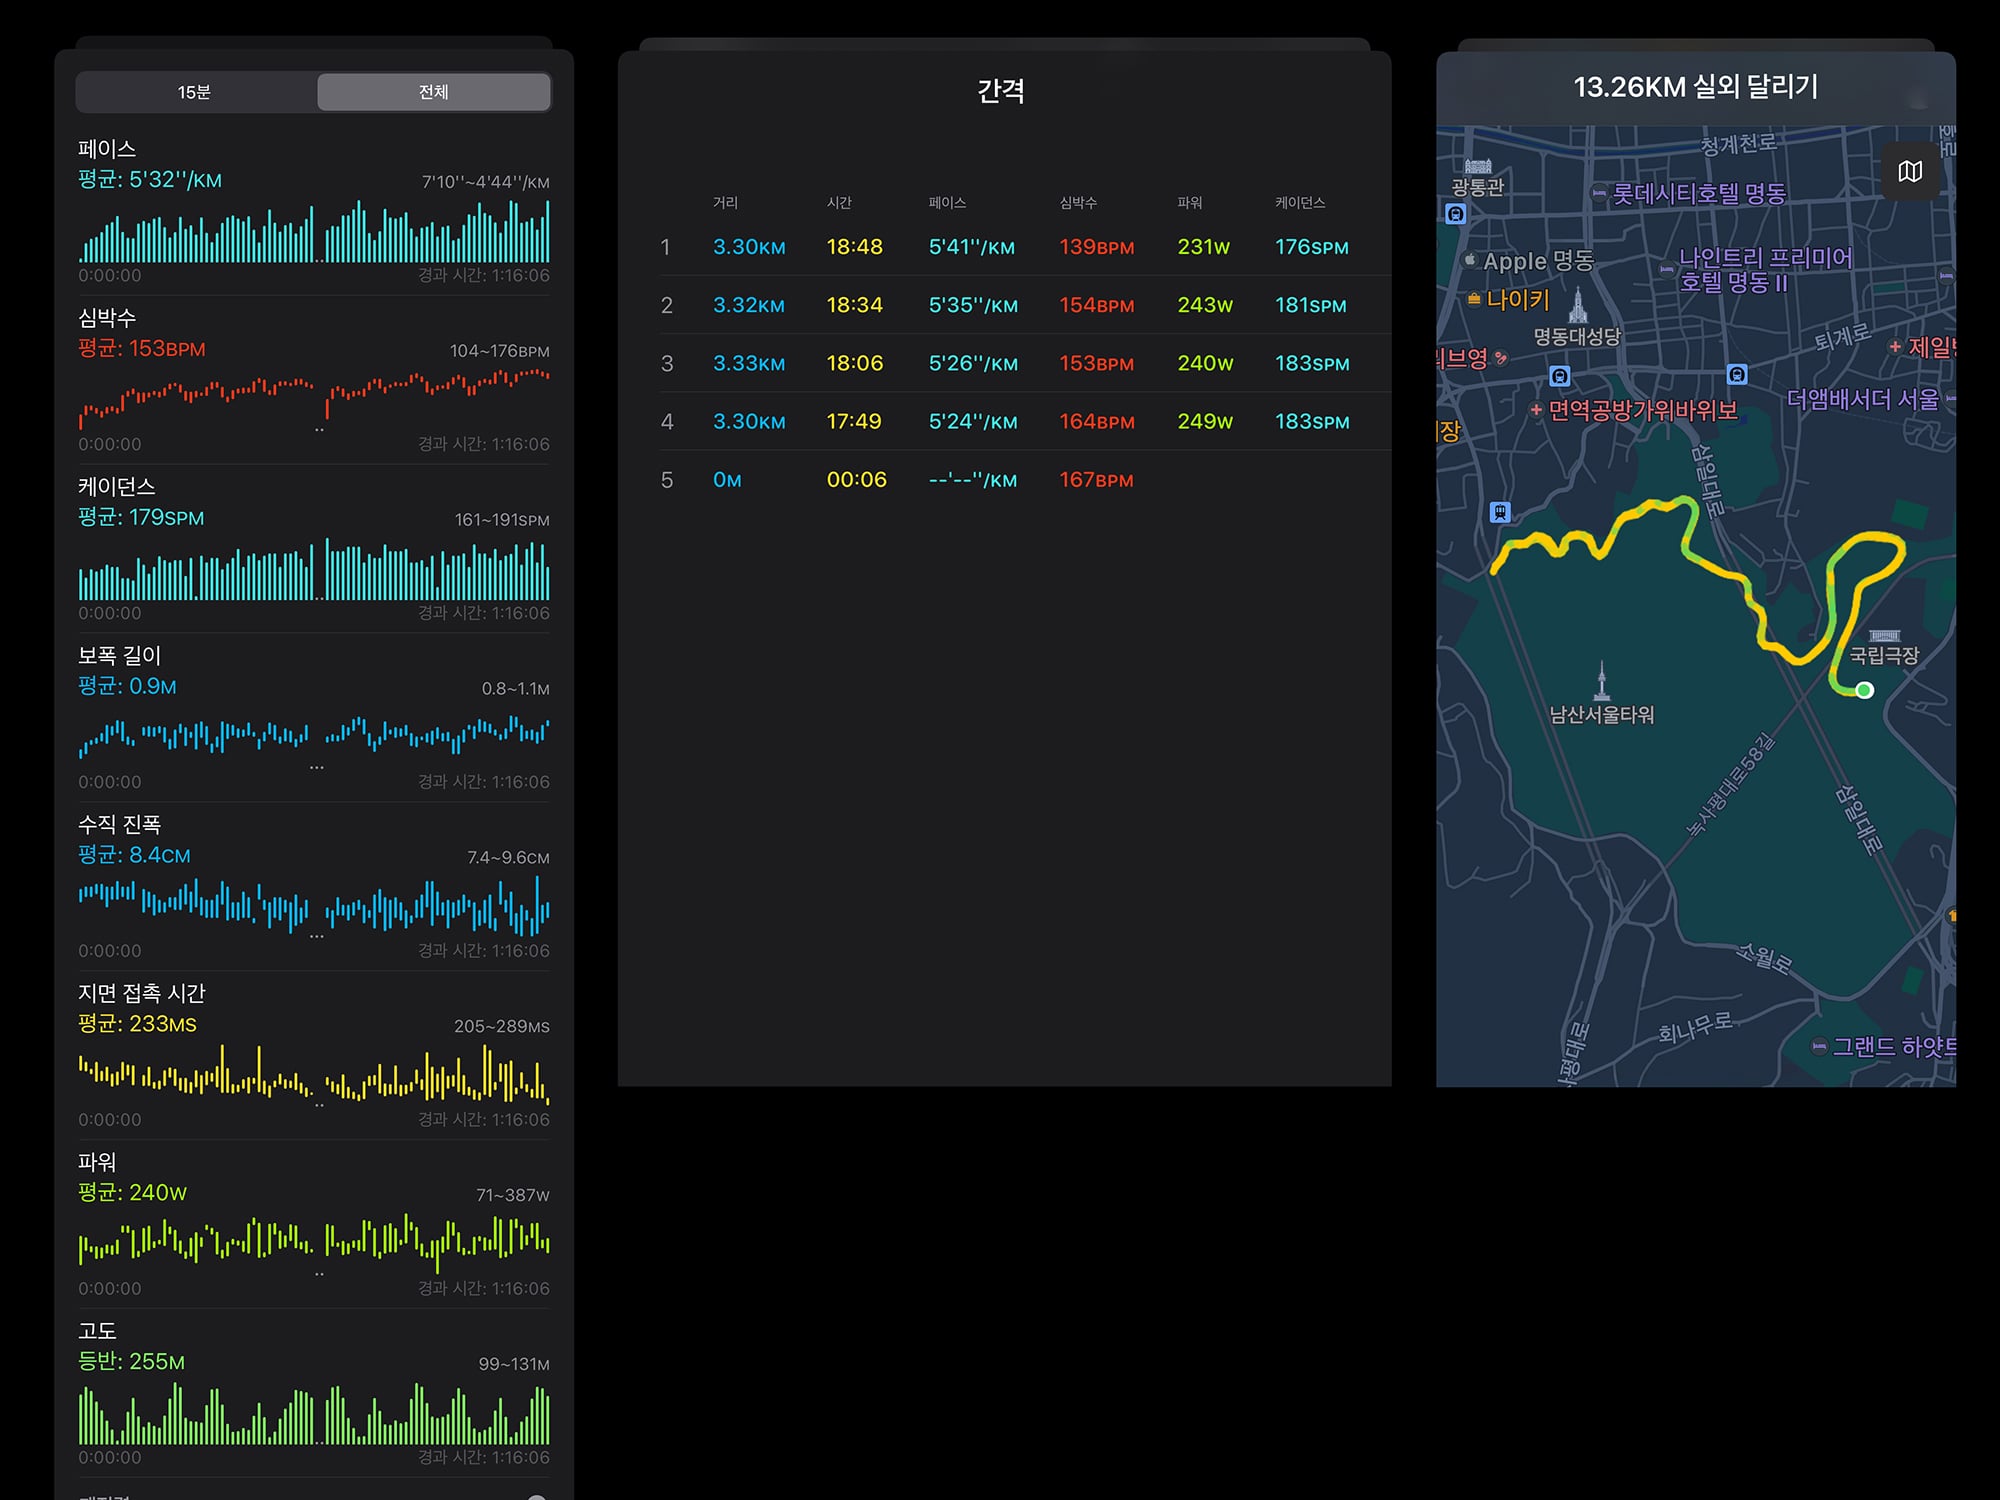
Task: Select the average power 평균: 240W
Action: [133, 1192]
